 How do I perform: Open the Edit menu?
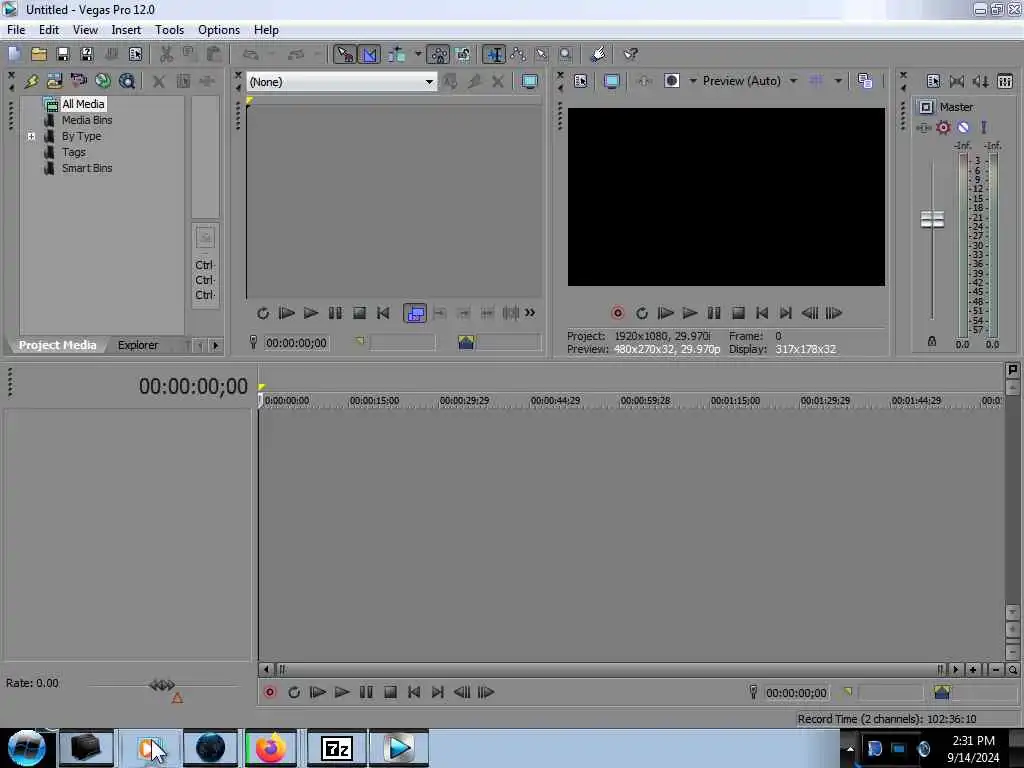[48, 30]
